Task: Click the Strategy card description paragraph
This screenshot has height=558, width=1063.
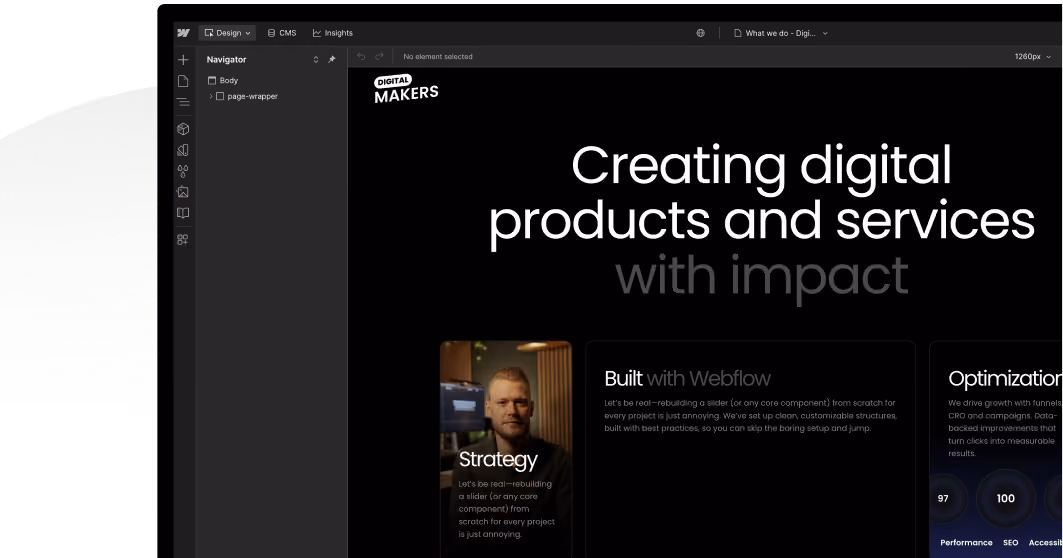Action: tap(506, 509)
